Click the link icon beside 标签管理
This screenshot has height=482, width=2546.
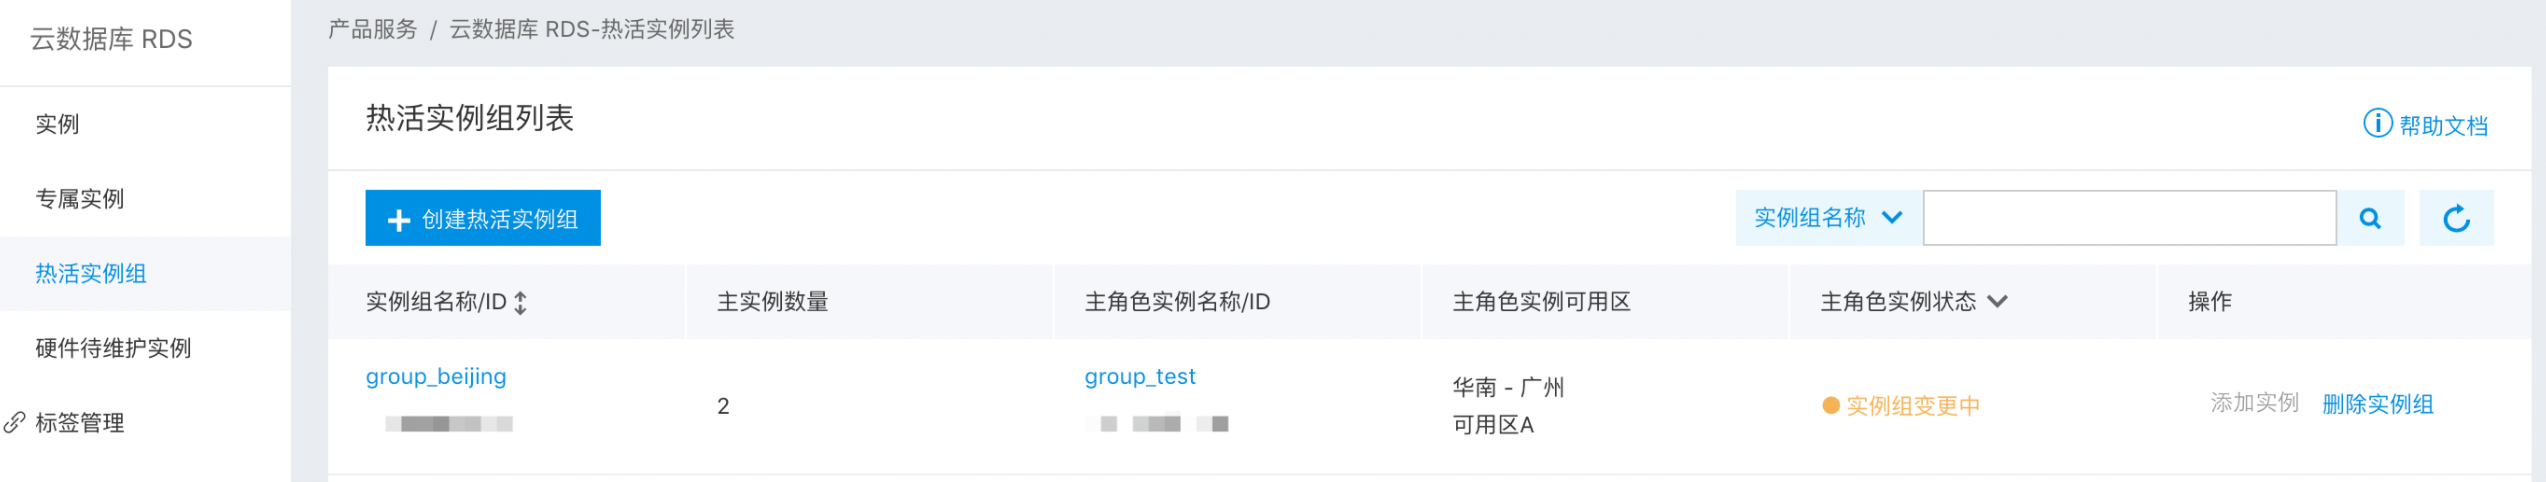(14, 423)
